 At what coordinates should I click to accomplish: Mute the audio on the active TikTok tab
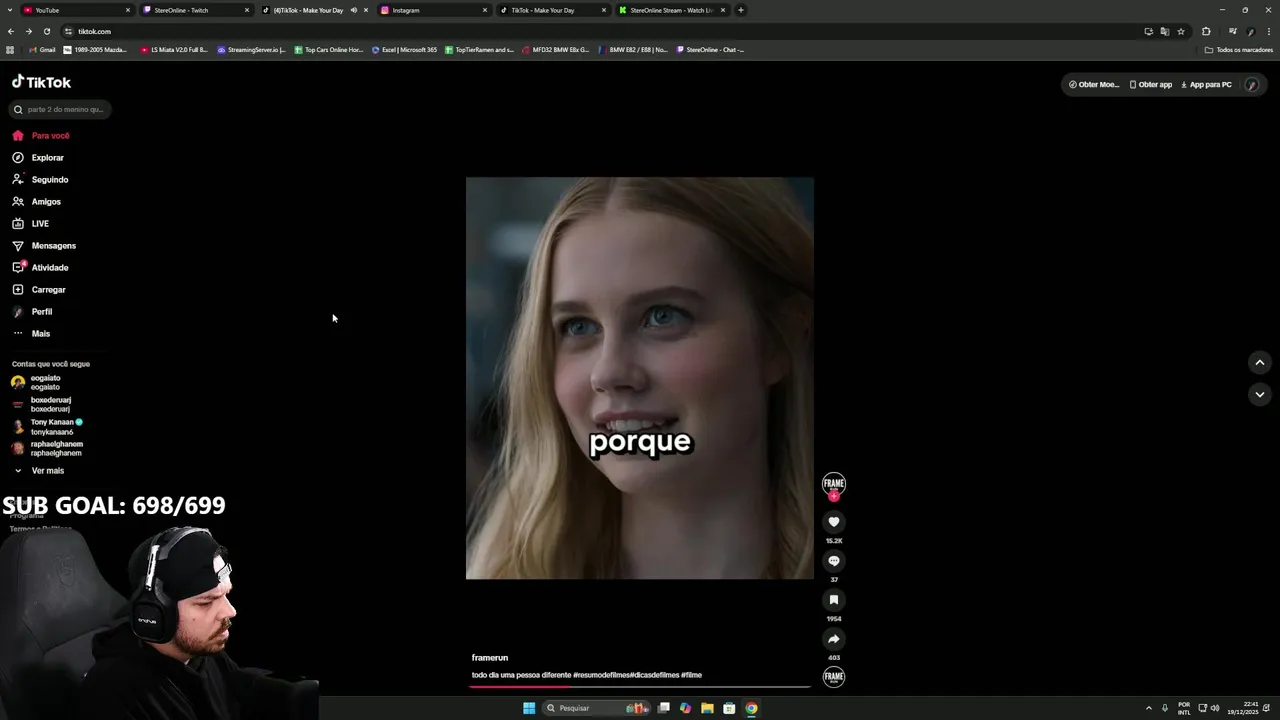click(x=354, y=10)
